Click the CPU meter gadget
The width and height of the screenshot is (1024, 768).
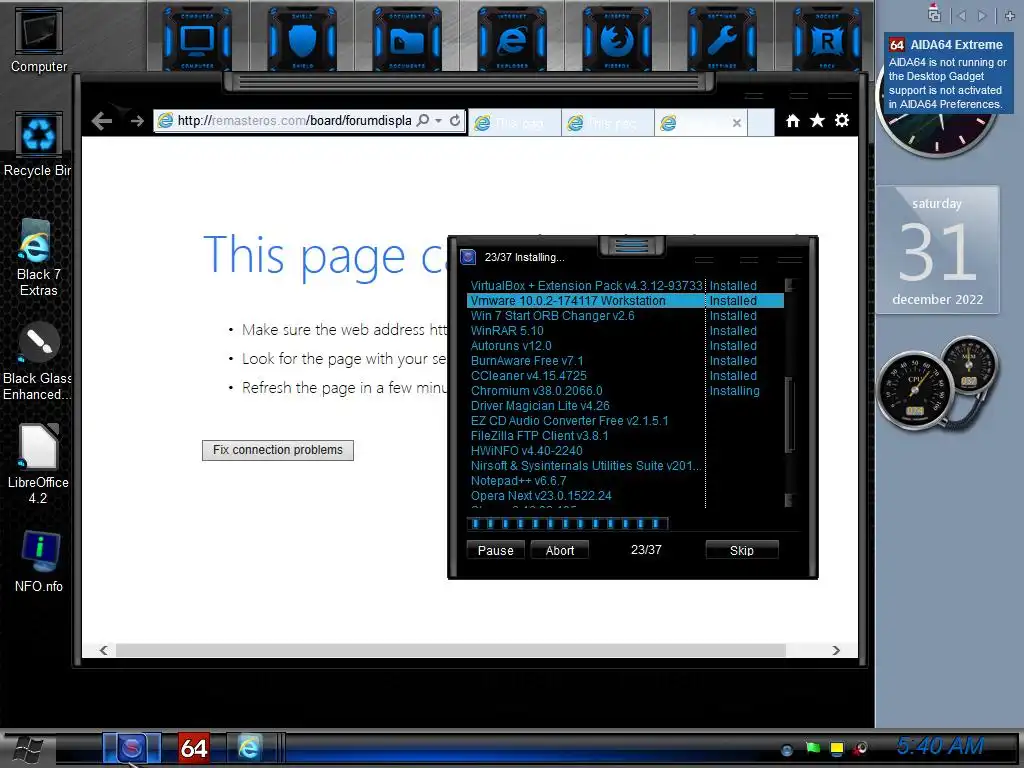tap(916, 391)
